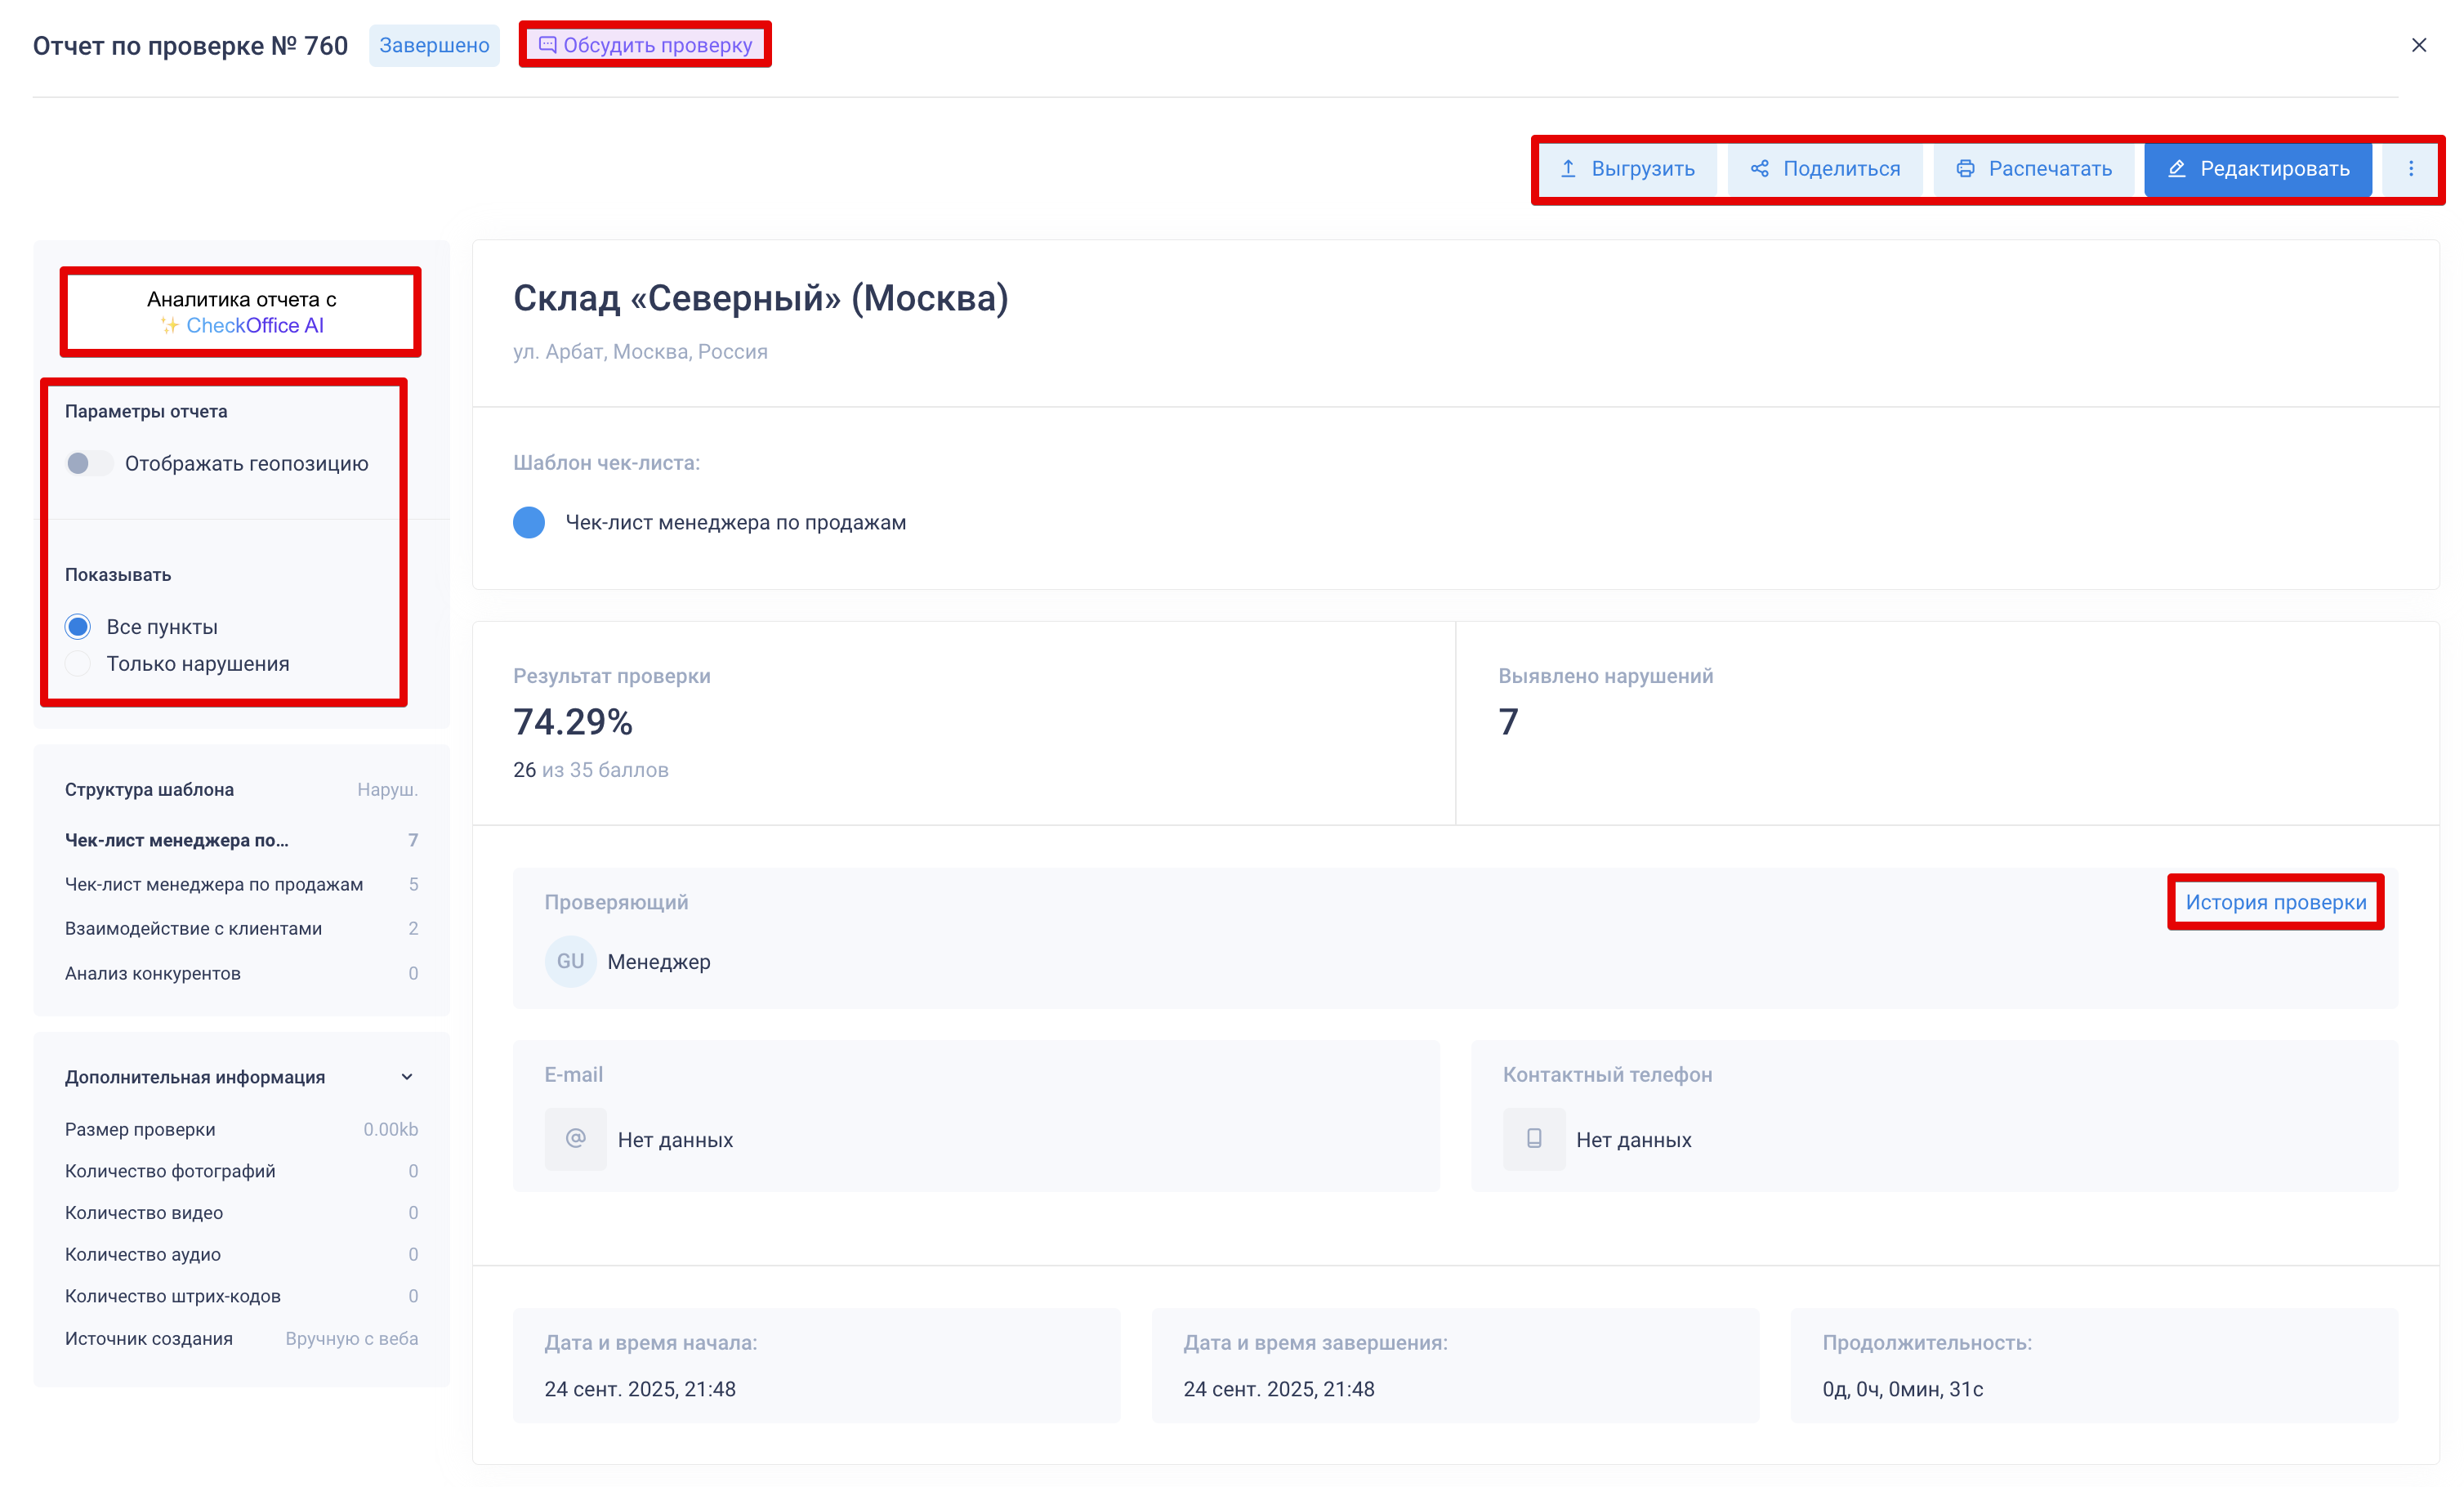Click the @ e-mail icon
2464x1487 pixels.
pos(575,1138)
